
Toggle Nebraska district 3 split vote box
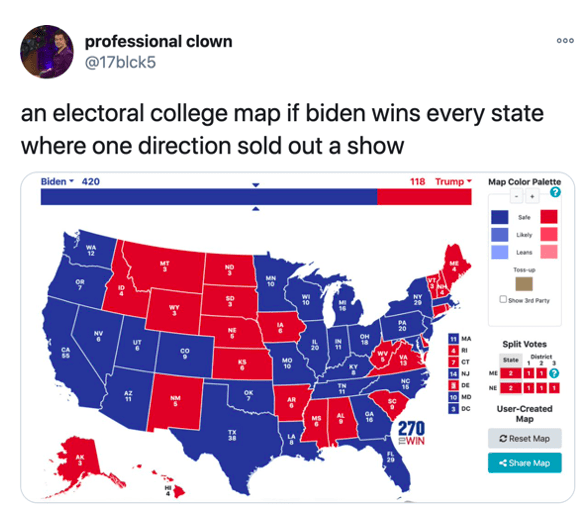(554, 388)
